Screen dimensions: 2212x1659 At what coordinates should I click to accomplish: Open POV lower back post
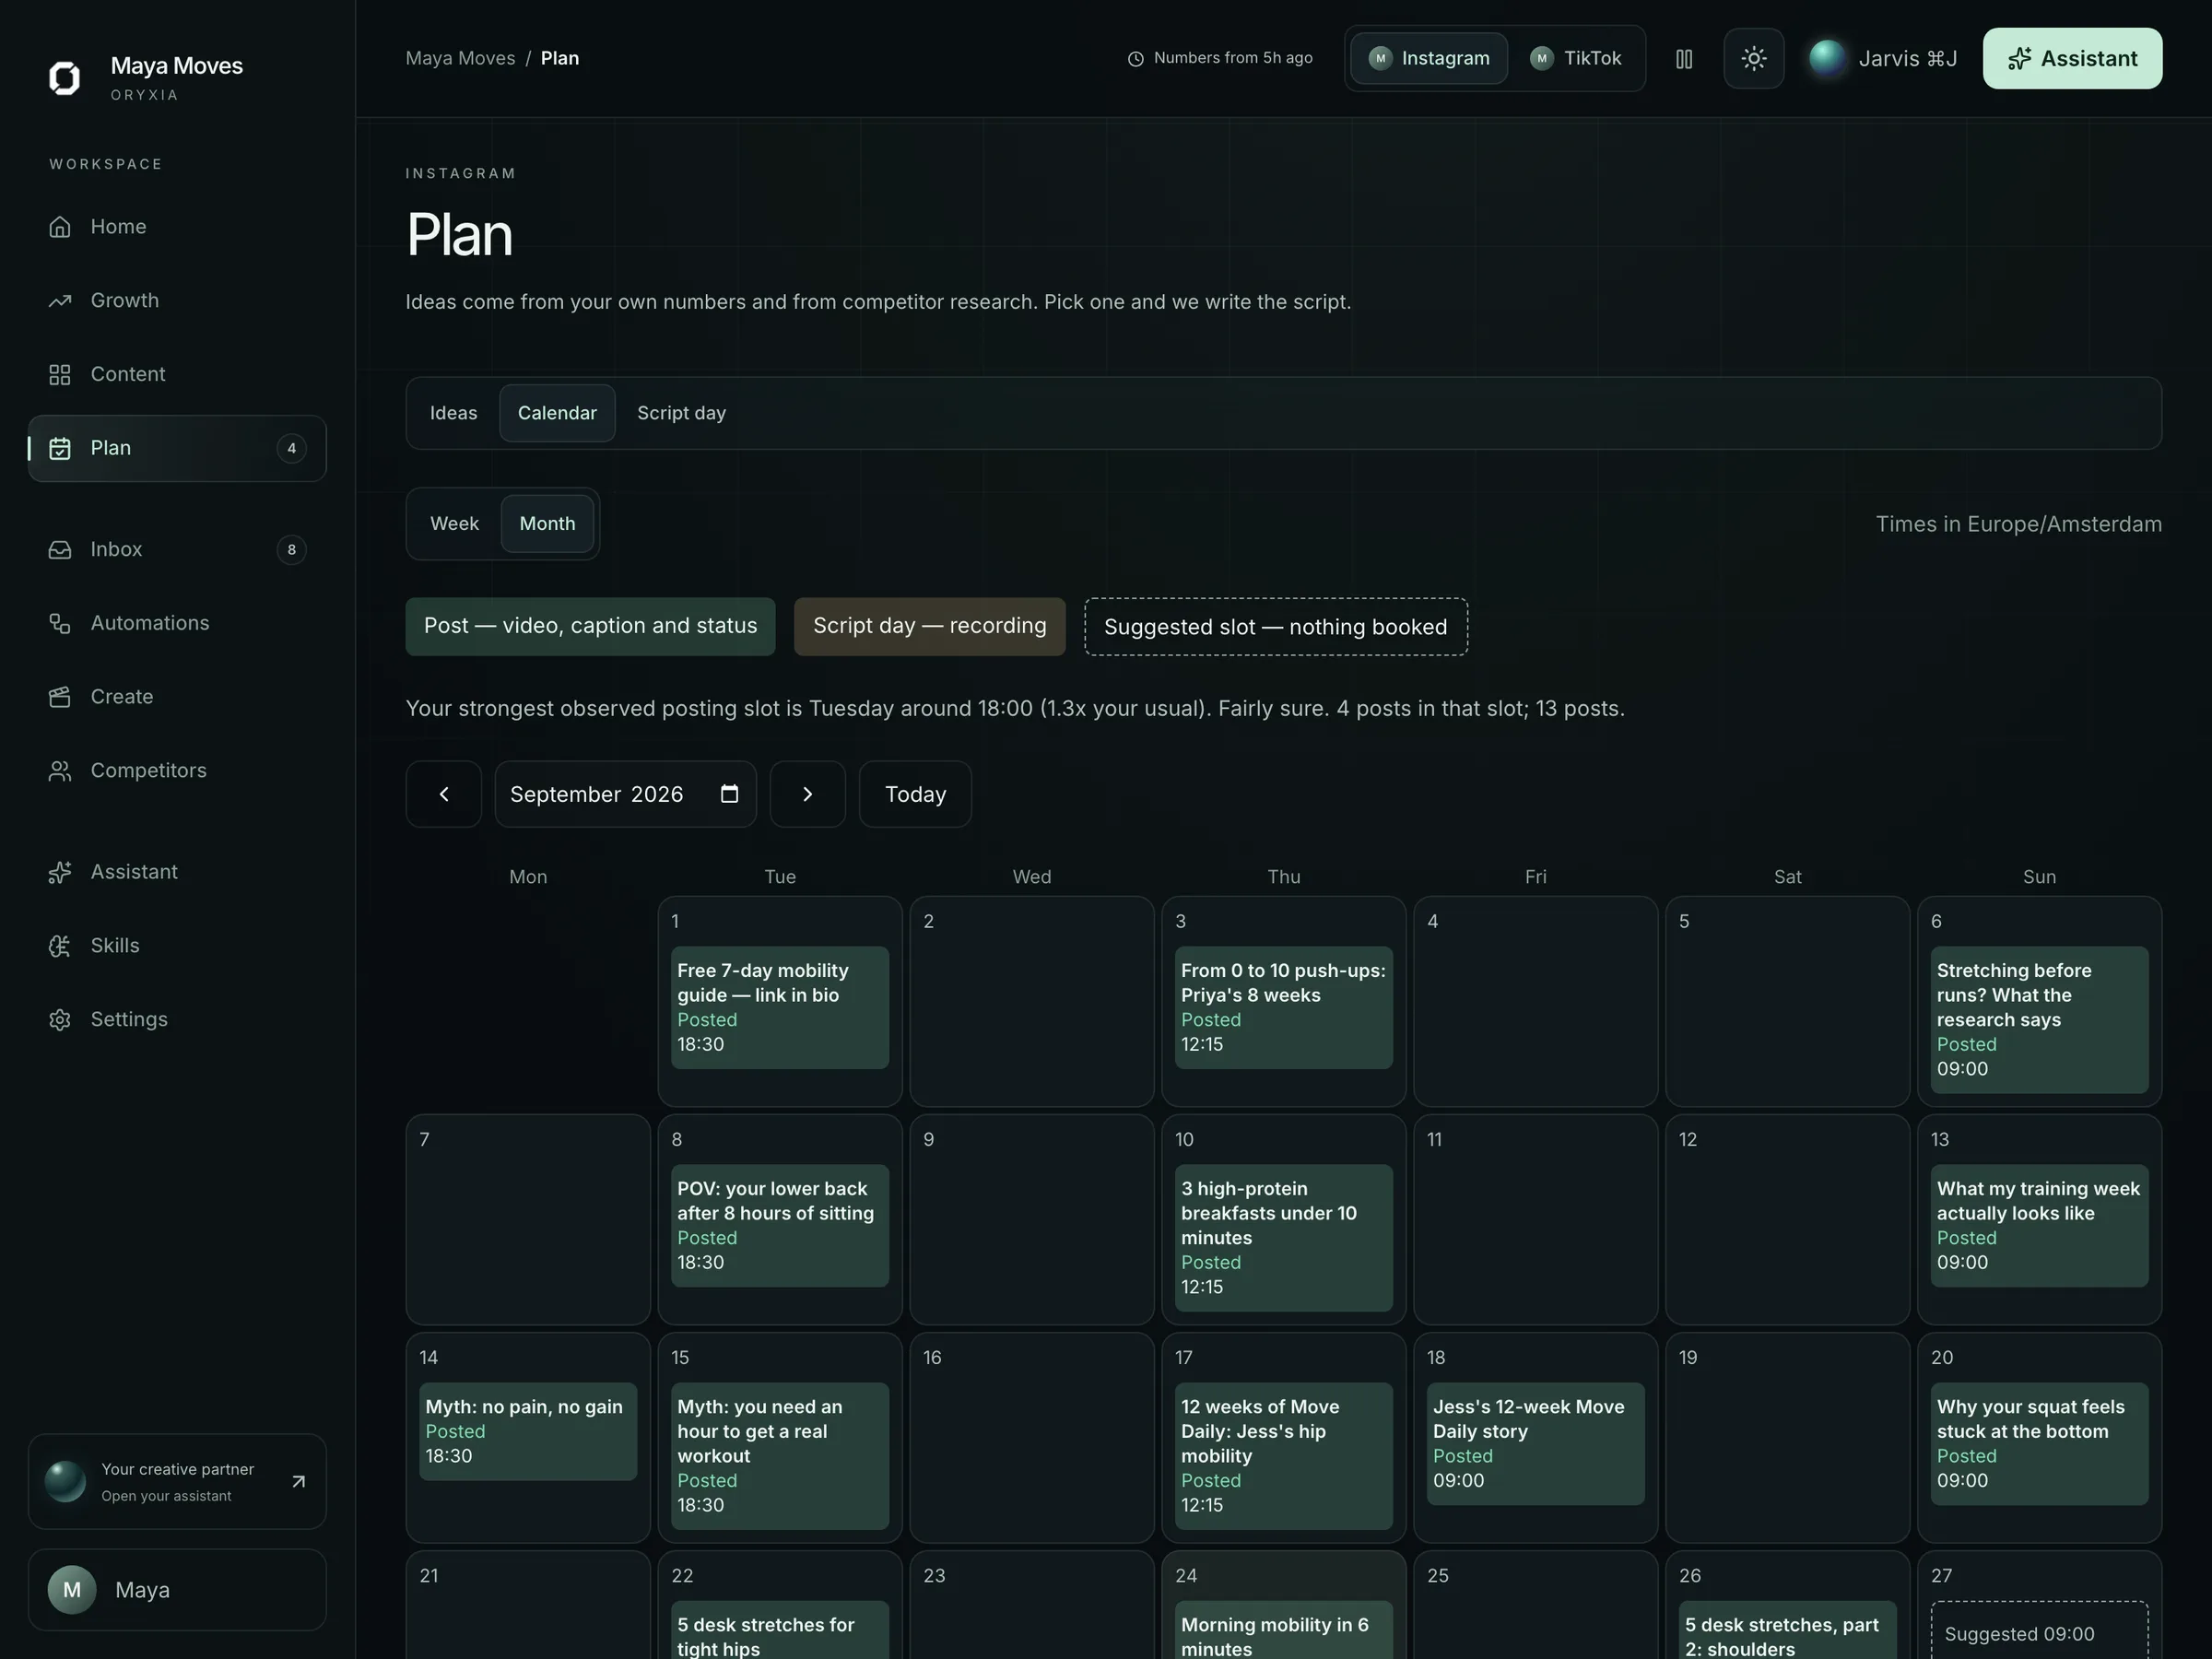[x=779, y=1226]
